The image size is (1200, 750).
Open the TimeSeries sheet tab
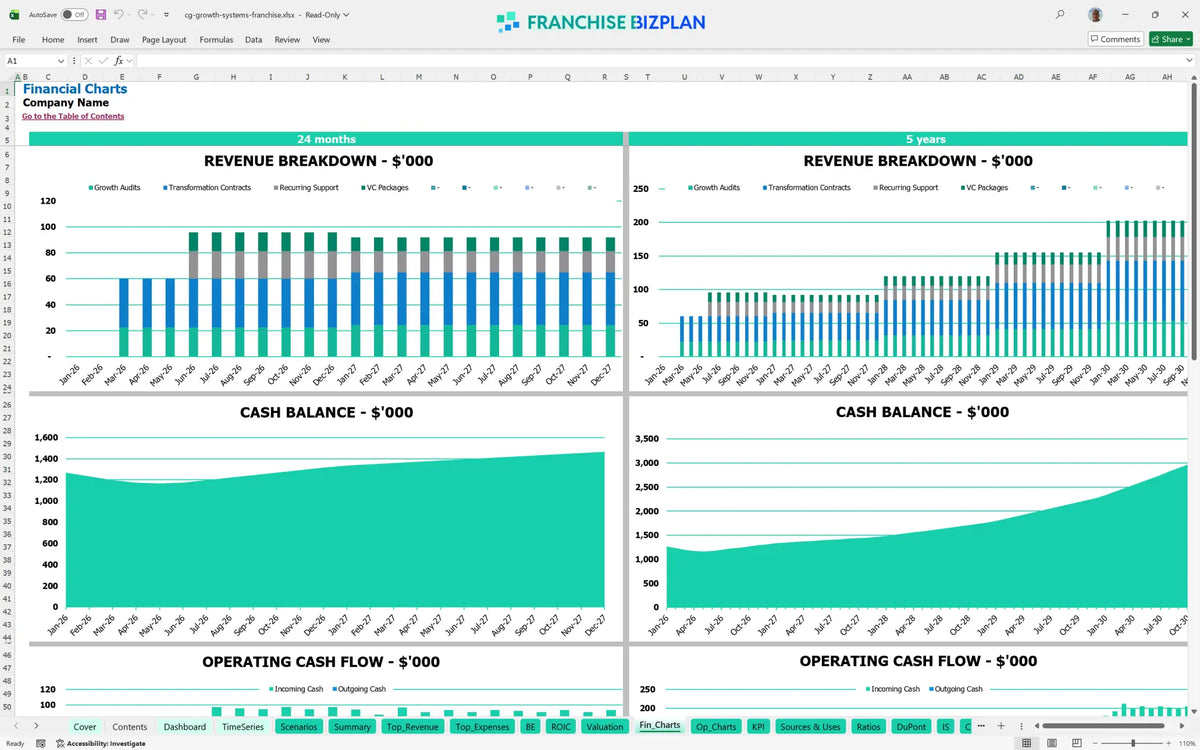(x=243, y=727)
